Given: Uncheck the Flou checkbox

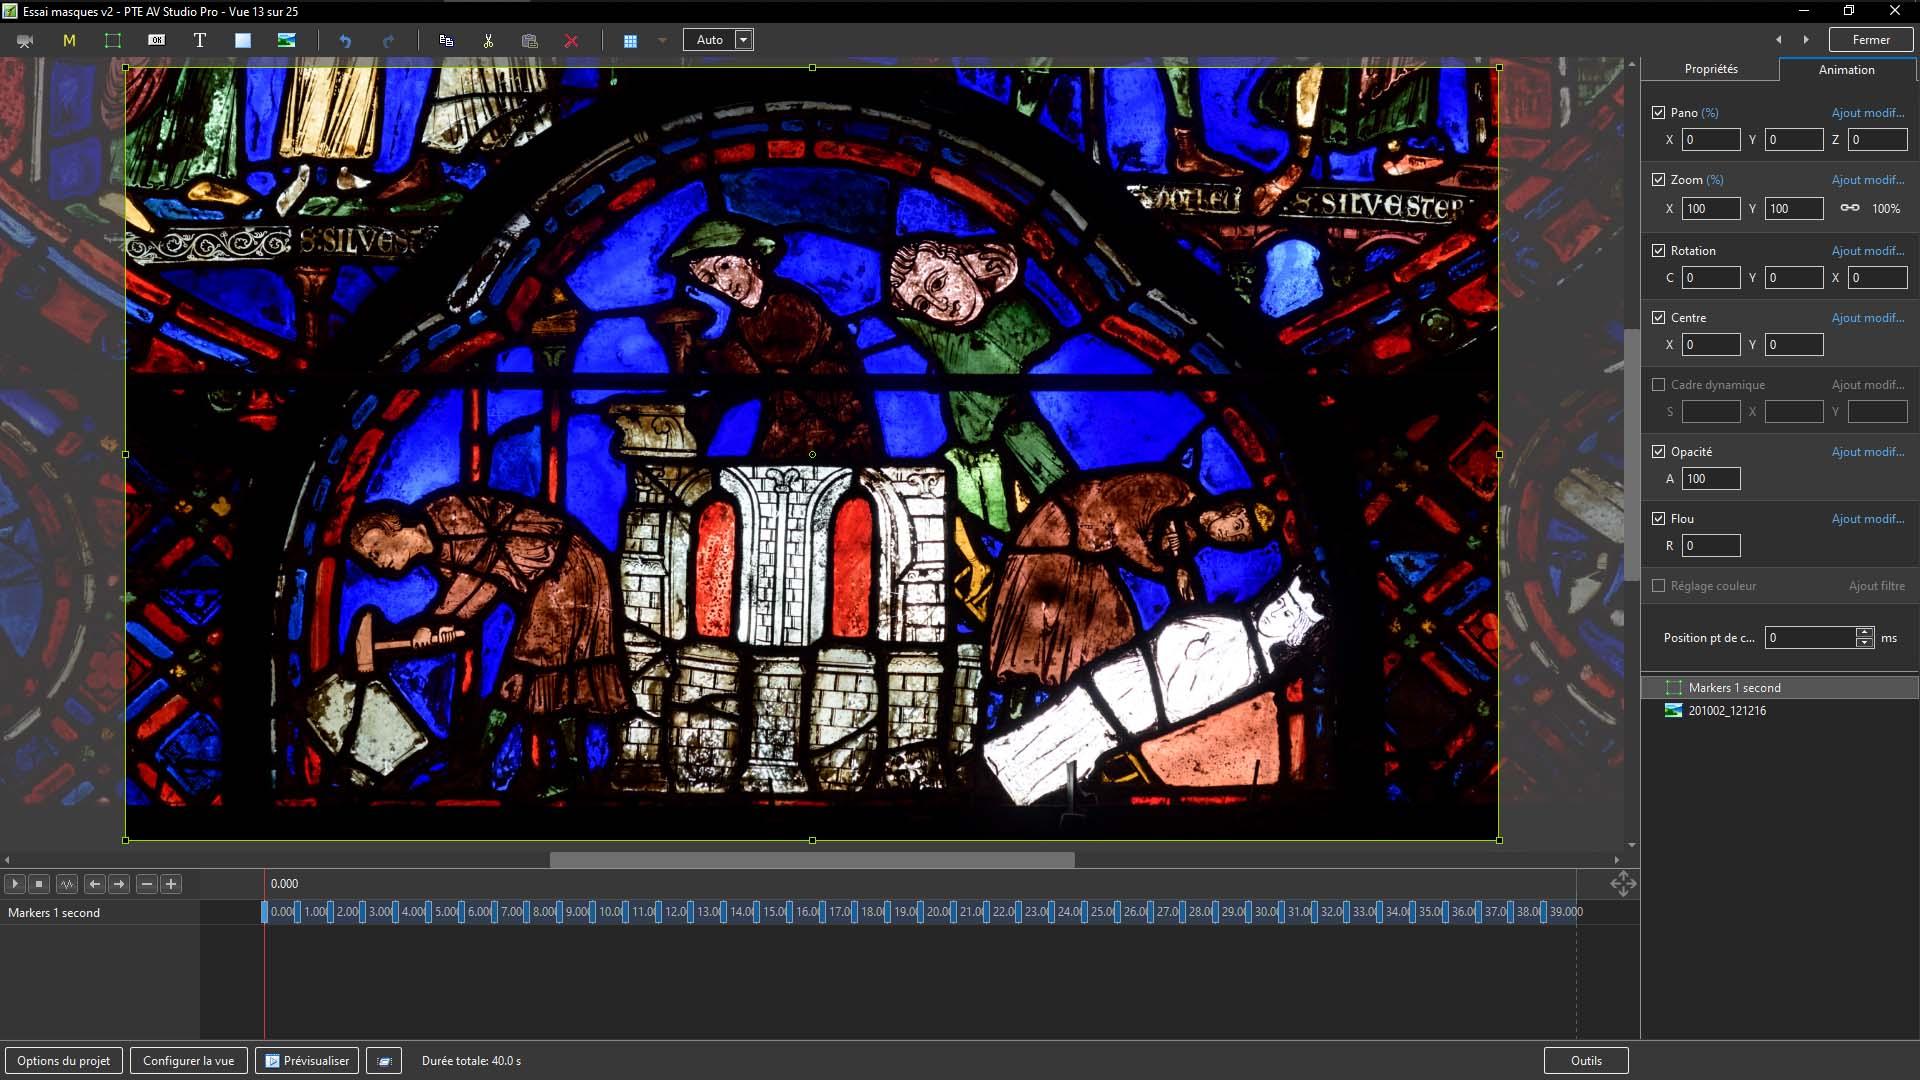Looking at the screenshot, I should click(x=1658, y=519).
